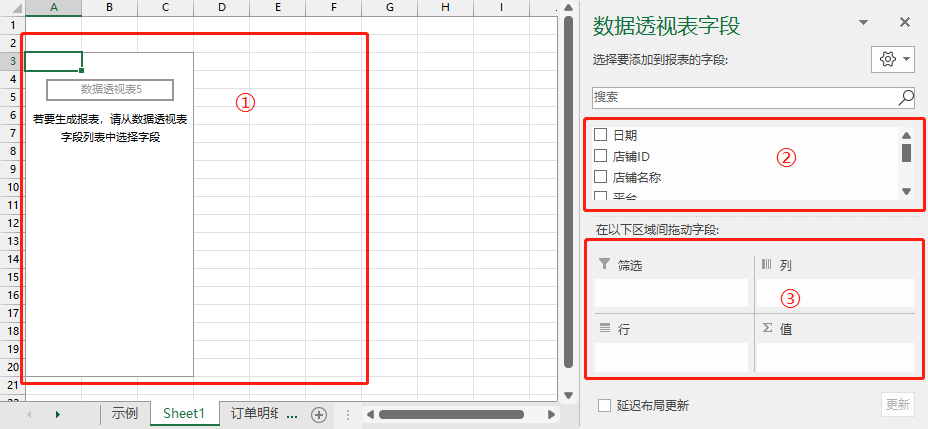The image size is (928, 429).
Task: Click the green next-sheet arrow in the tab bar
Action: (x=57, y=414)
